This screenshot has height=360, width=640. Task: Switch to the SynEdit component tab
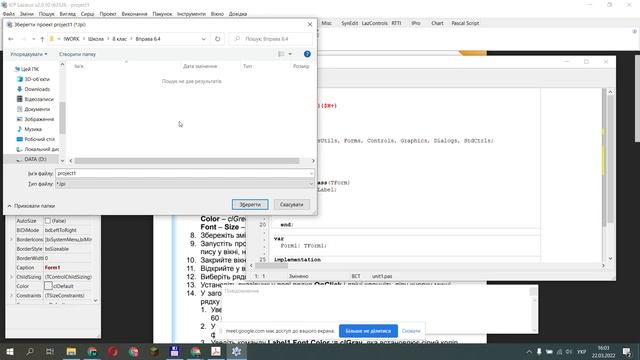[x=349, y=23]
